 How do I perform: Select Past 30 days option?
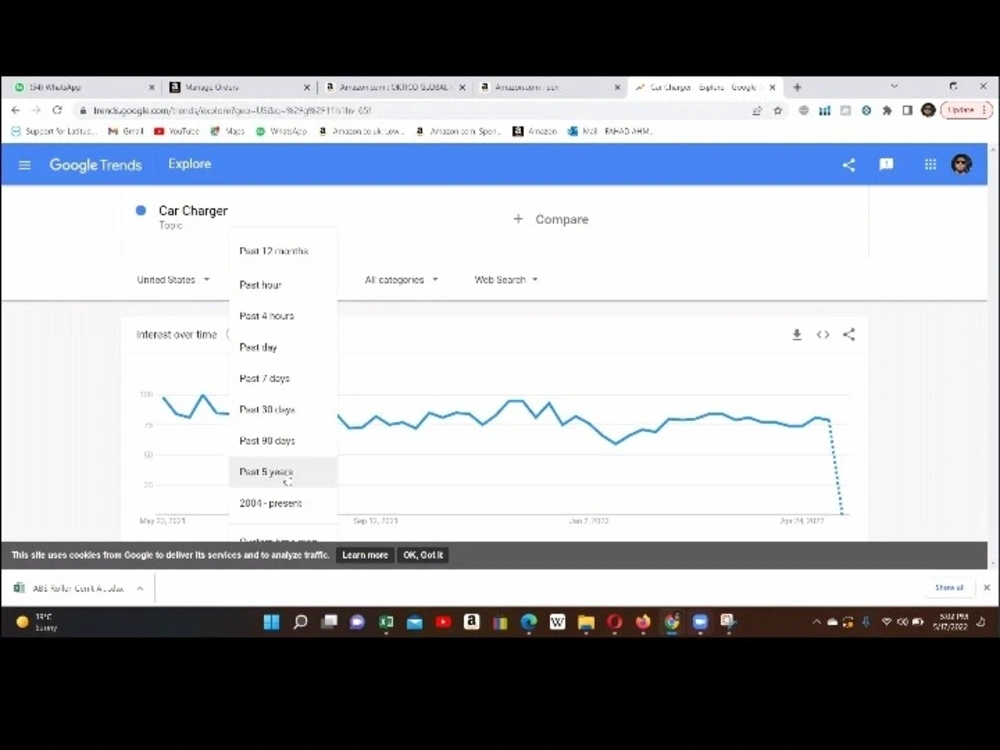(283, 409)
